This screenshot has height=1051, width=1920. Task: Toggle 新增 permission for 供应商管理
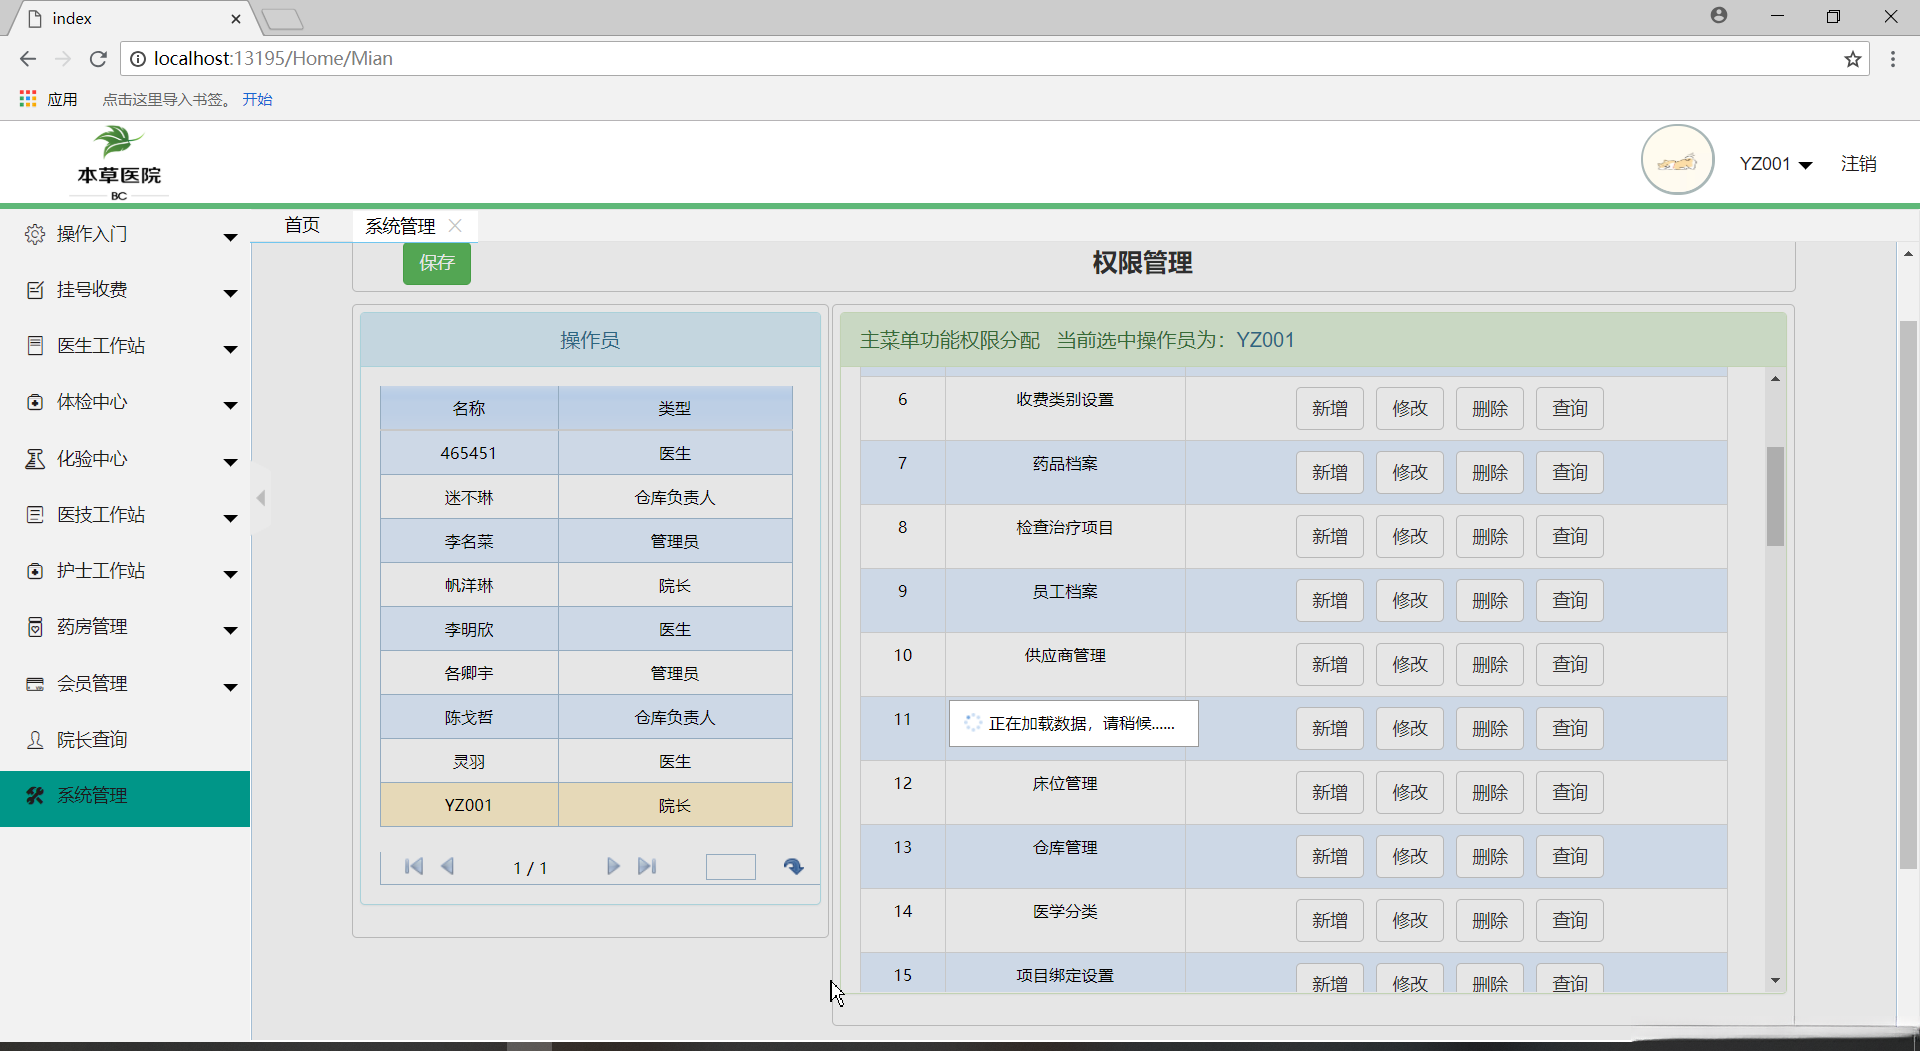coord(1330,664)
